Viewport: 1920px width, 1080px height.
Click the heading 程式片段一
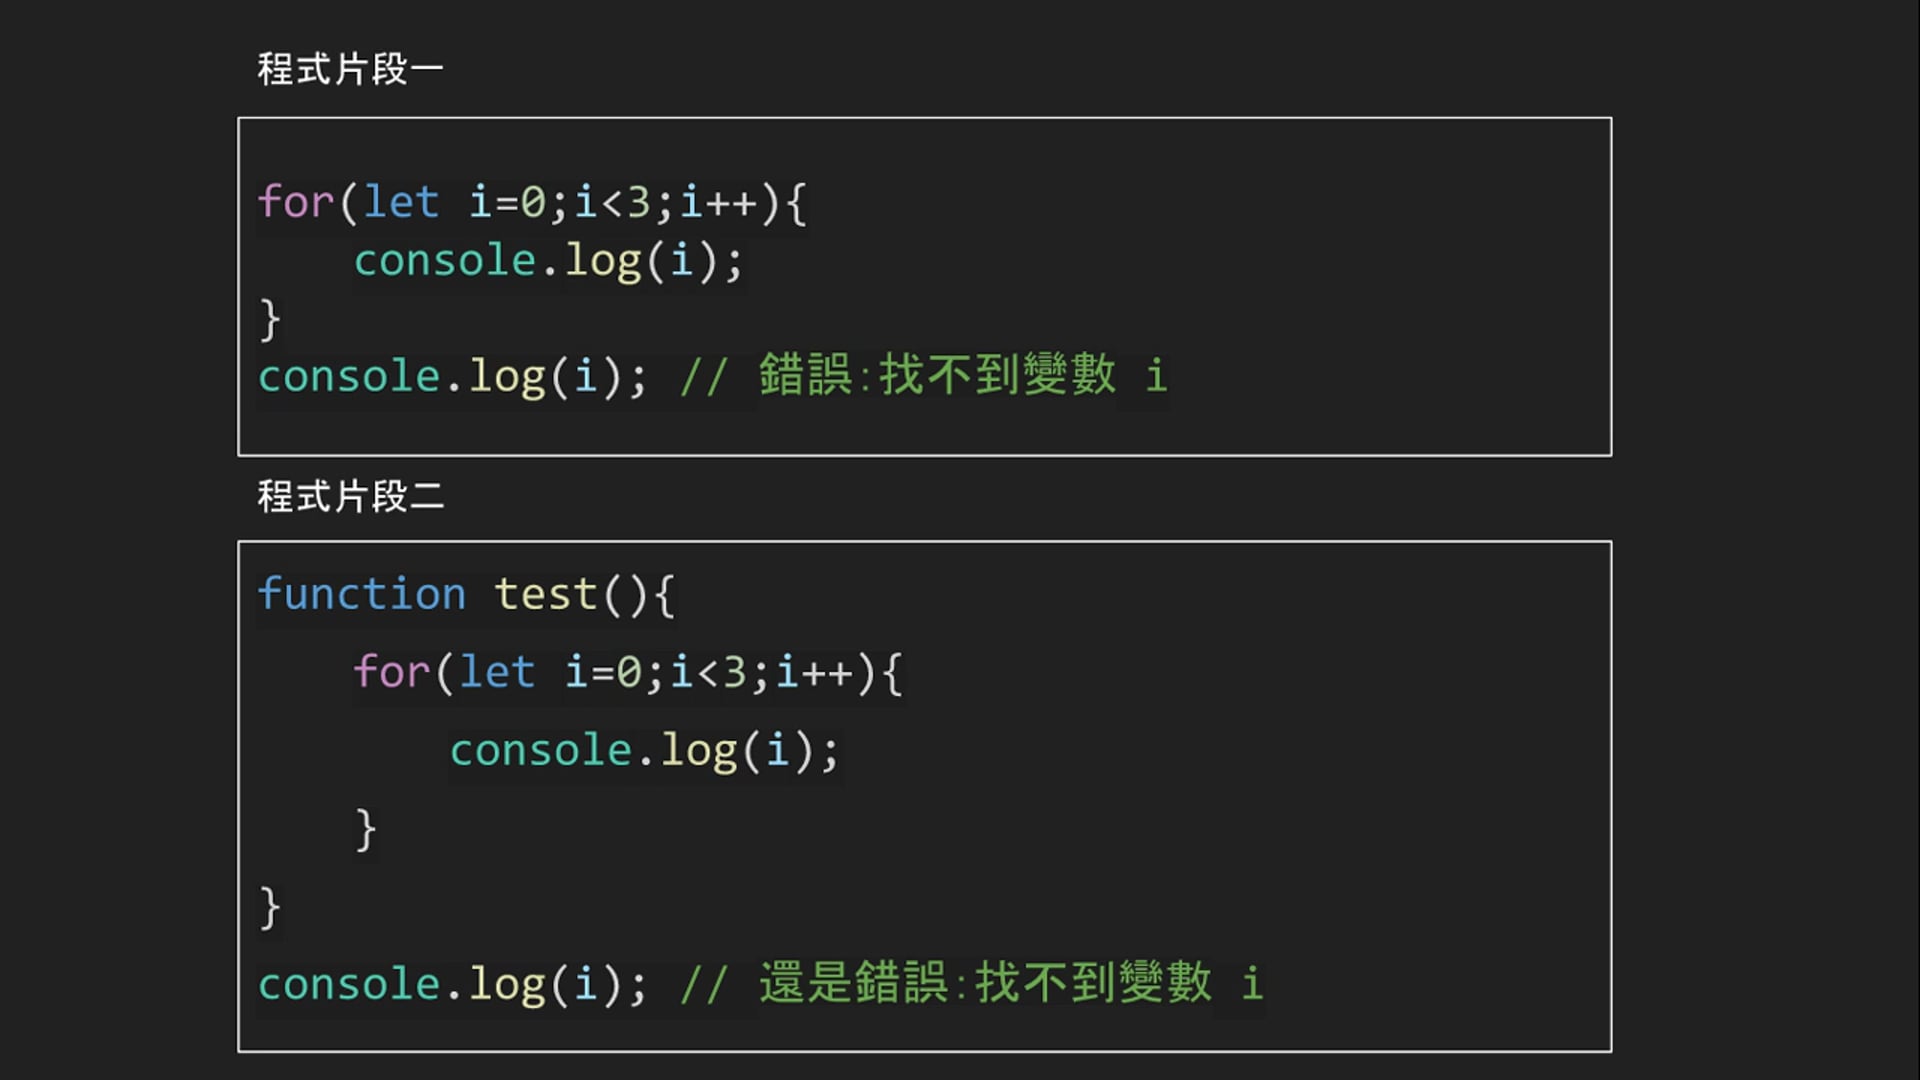coord(350,70)
